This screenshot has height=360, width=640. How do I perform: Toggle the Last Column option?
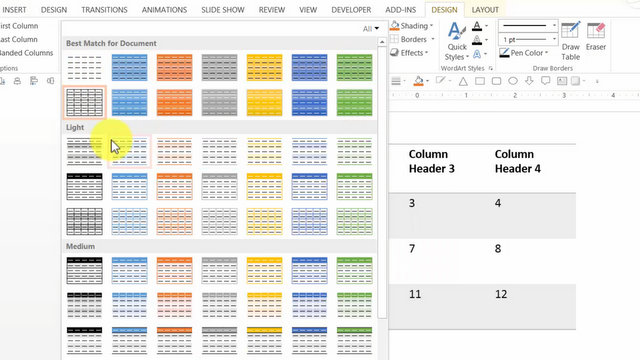tap(19, 39)
